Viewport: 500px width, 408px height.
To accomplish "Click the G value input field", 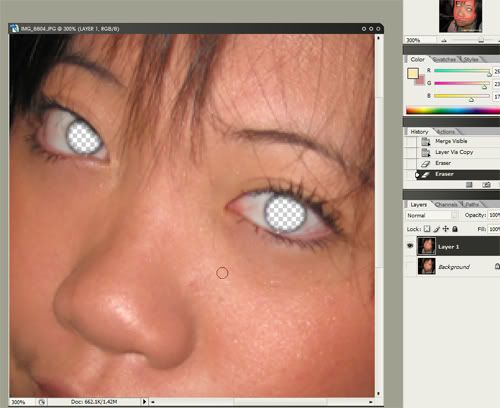I will coord(497,84).
